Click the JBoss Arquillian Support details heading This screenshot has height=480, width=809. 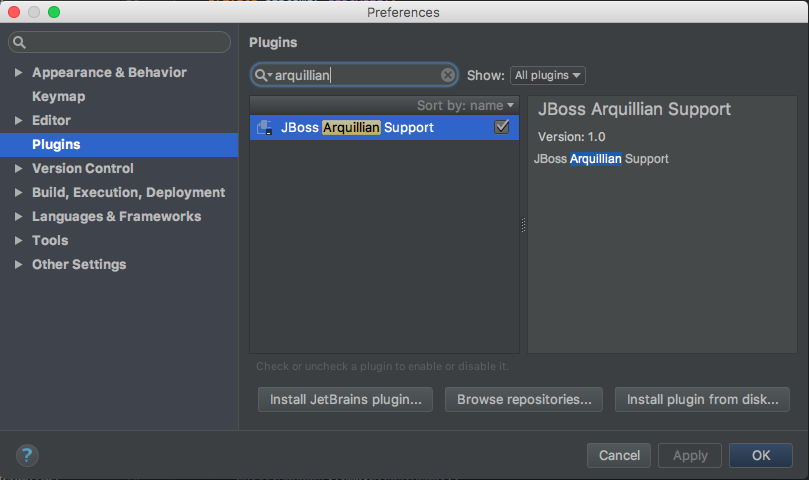635,109
